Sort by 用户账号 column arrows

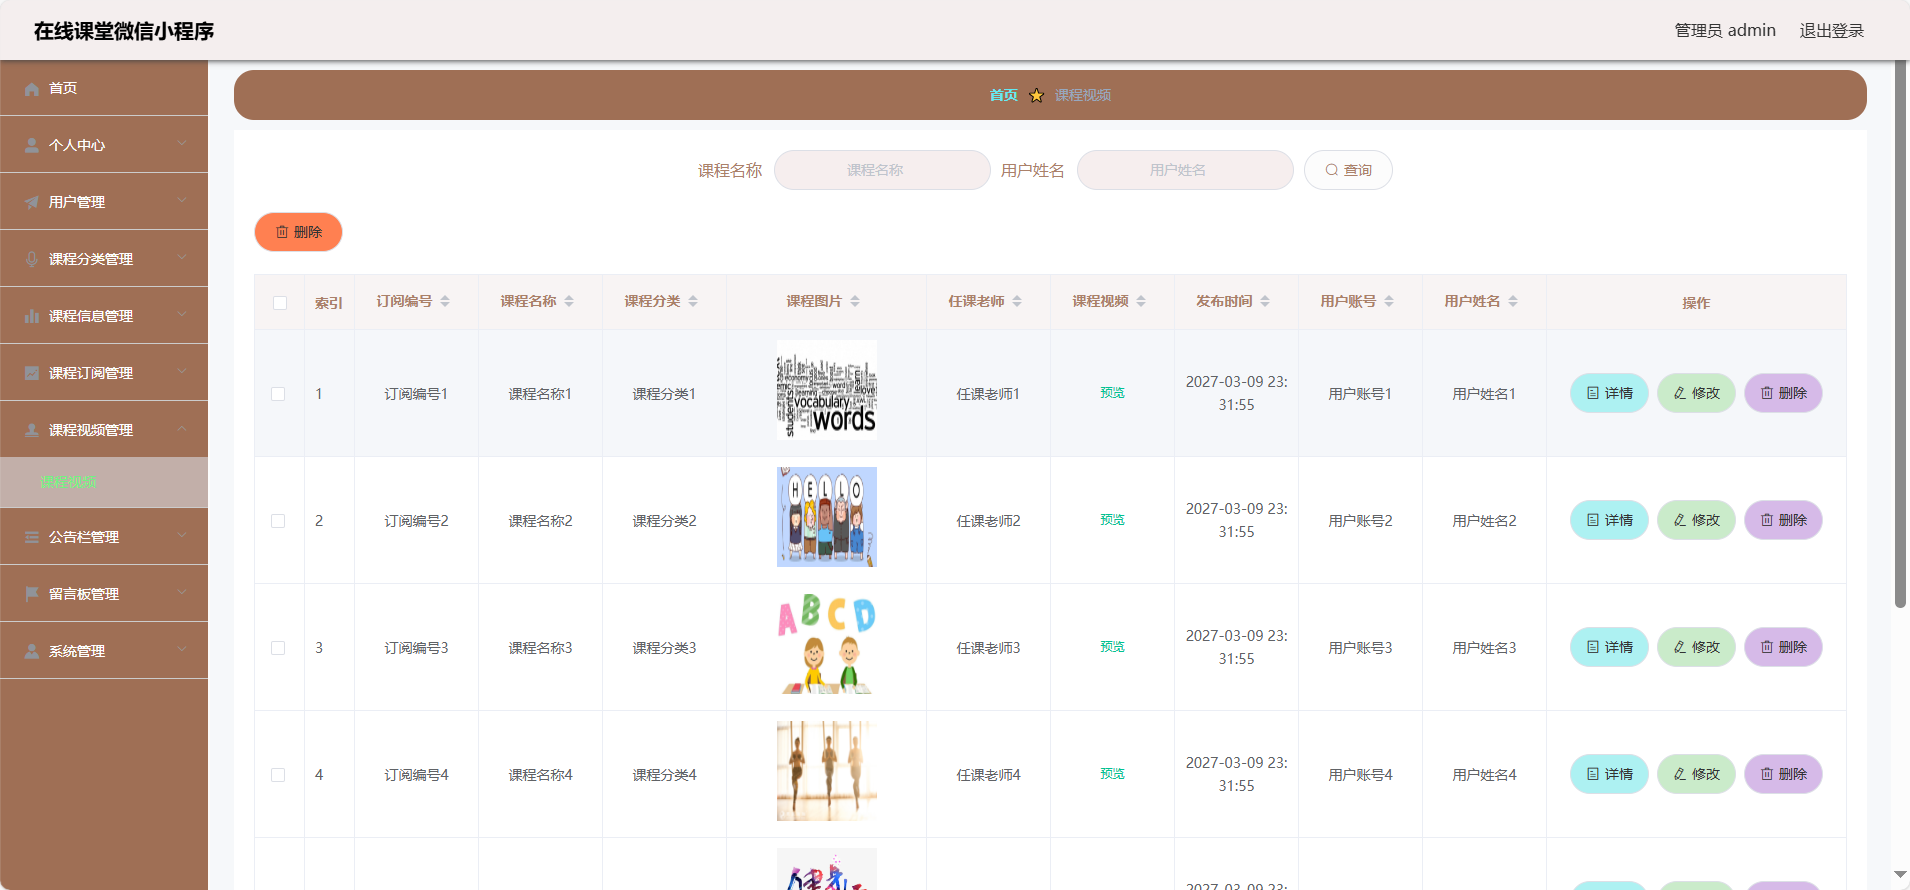[x=1389, y=301]
